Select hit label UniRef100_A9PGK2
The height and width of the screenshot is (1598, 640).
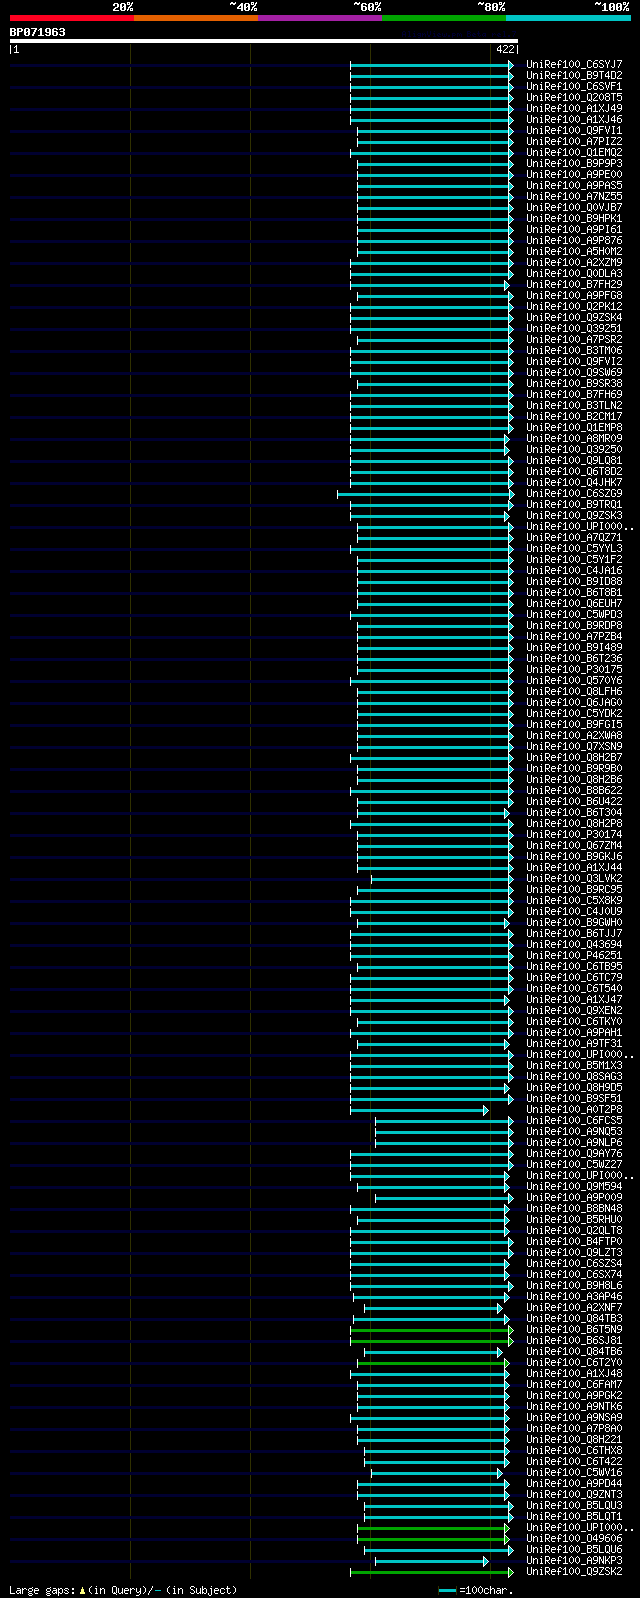[574, 1395]
